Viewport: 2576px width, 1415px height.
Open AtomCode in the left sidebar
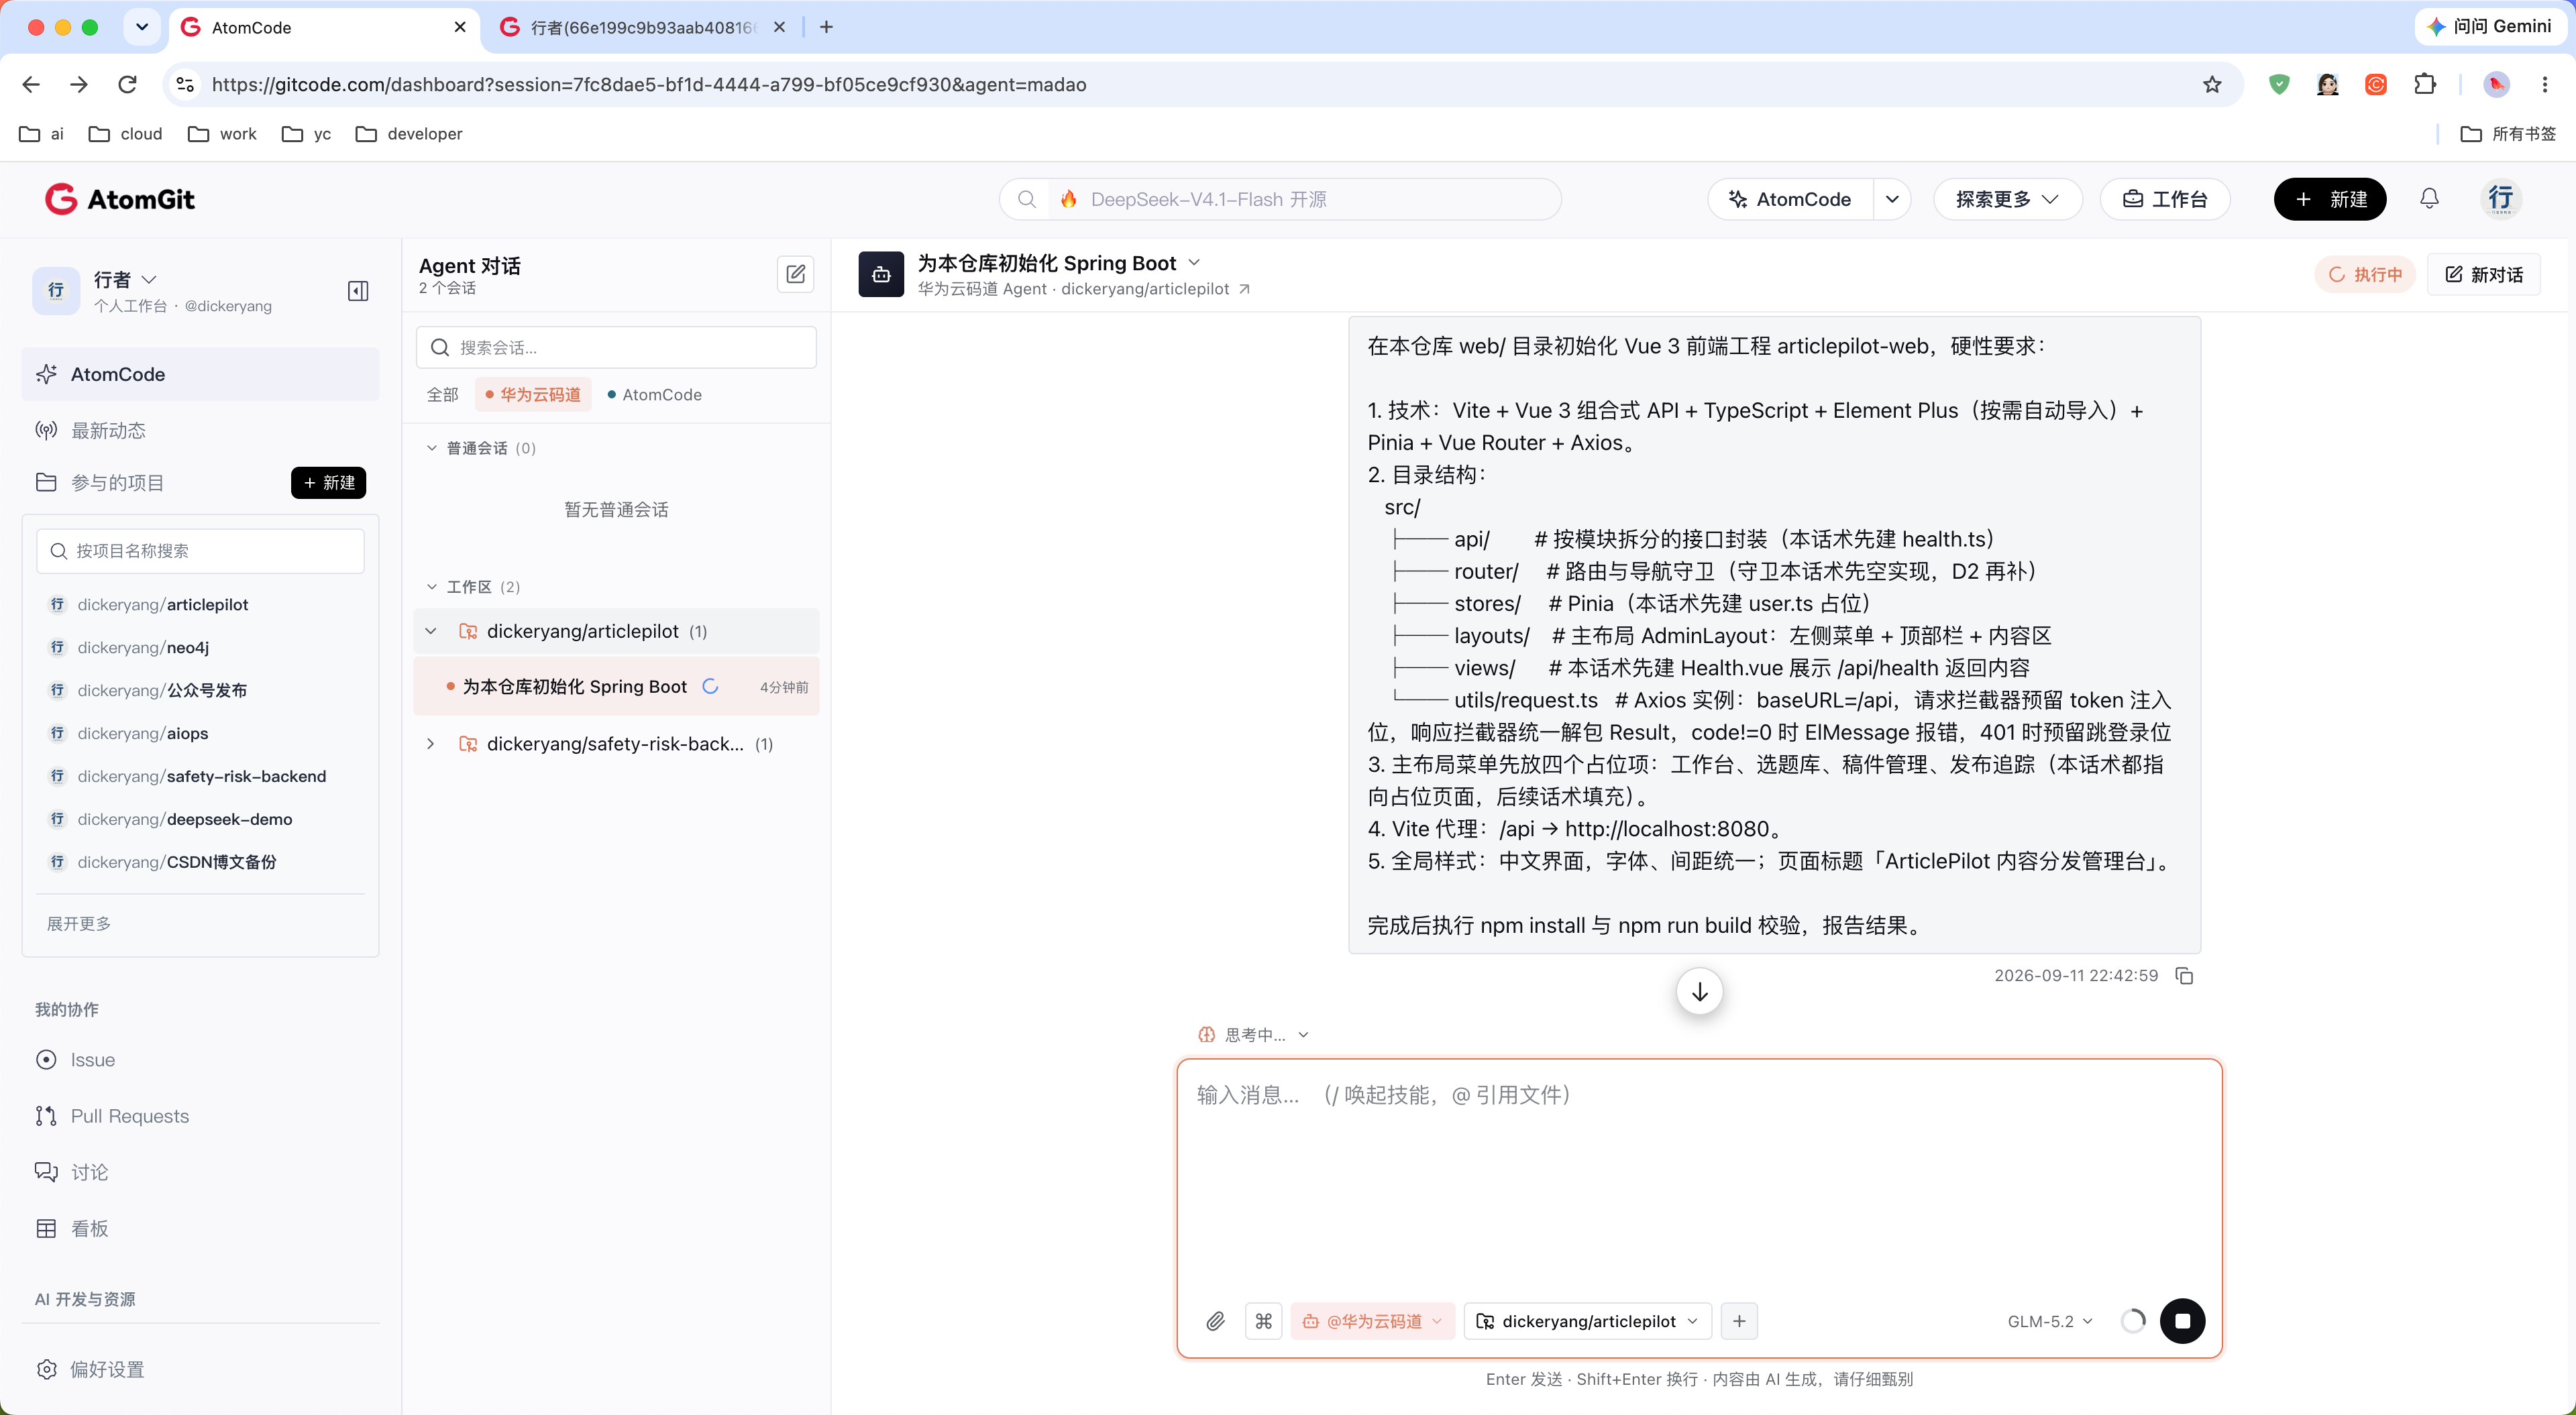click(200, 374)
